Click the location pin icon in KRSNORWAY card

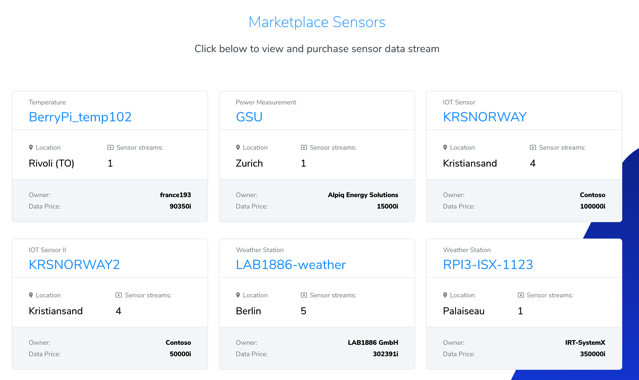445,147
